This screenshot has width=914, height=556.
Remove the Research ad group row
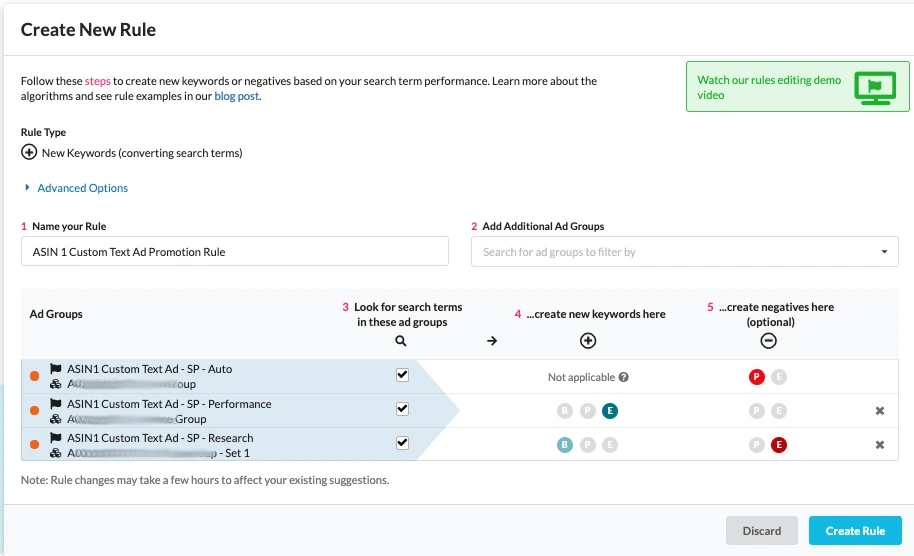pos(880,445)
